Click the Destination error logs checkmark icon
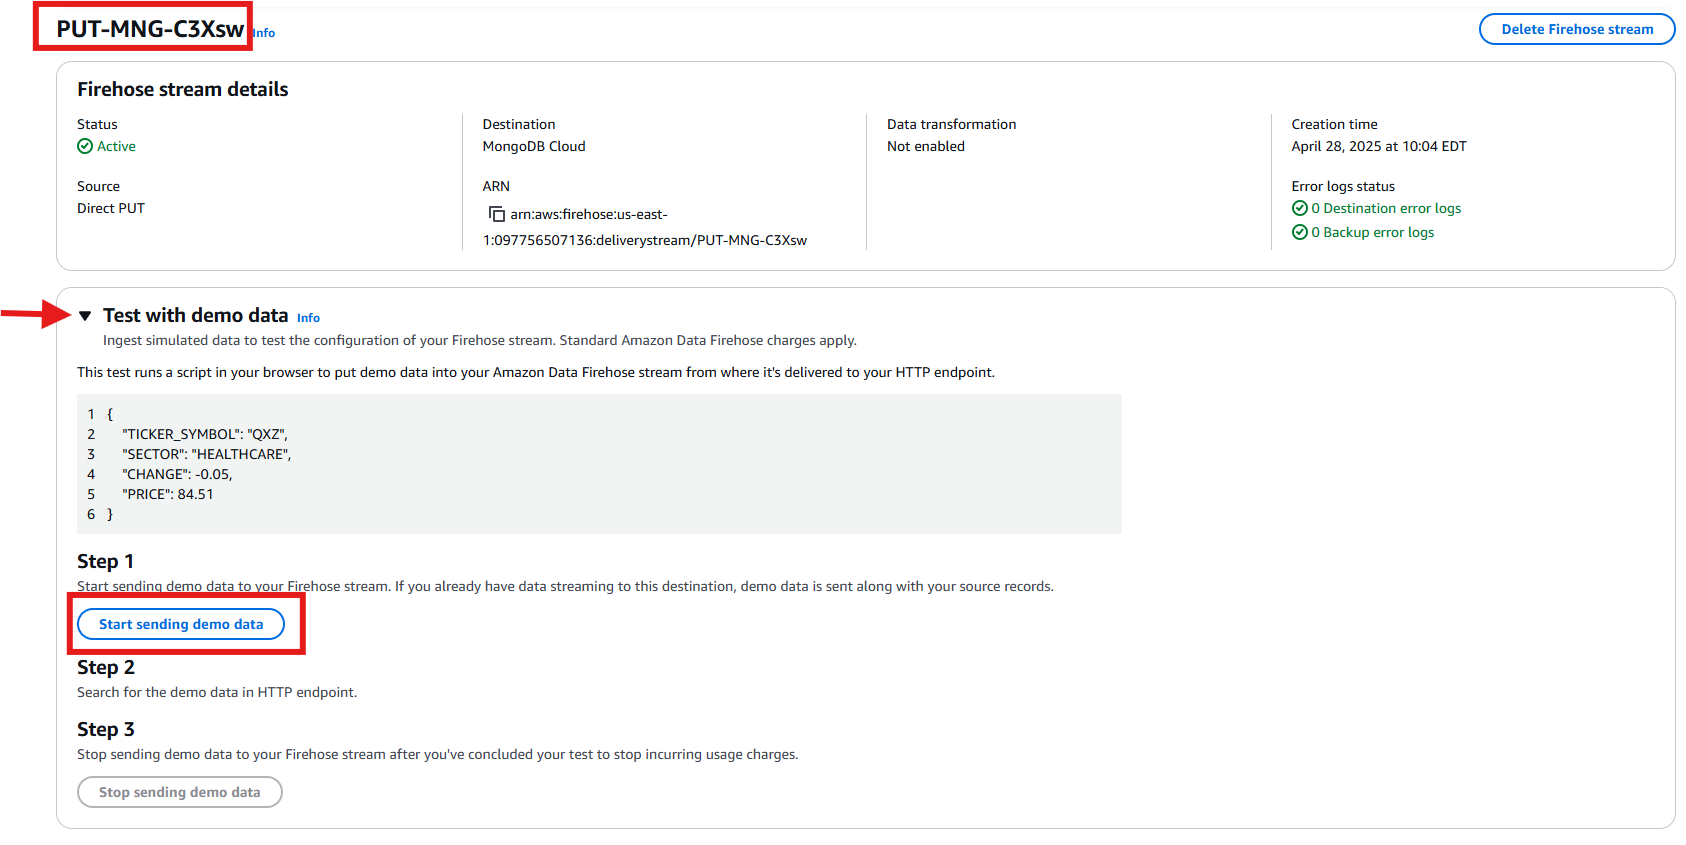 point(1299,208)
